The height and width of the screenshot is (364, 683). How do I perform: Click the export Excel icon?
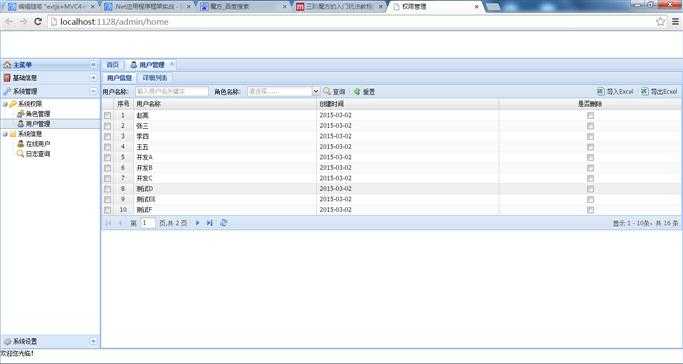pos(645,91)
